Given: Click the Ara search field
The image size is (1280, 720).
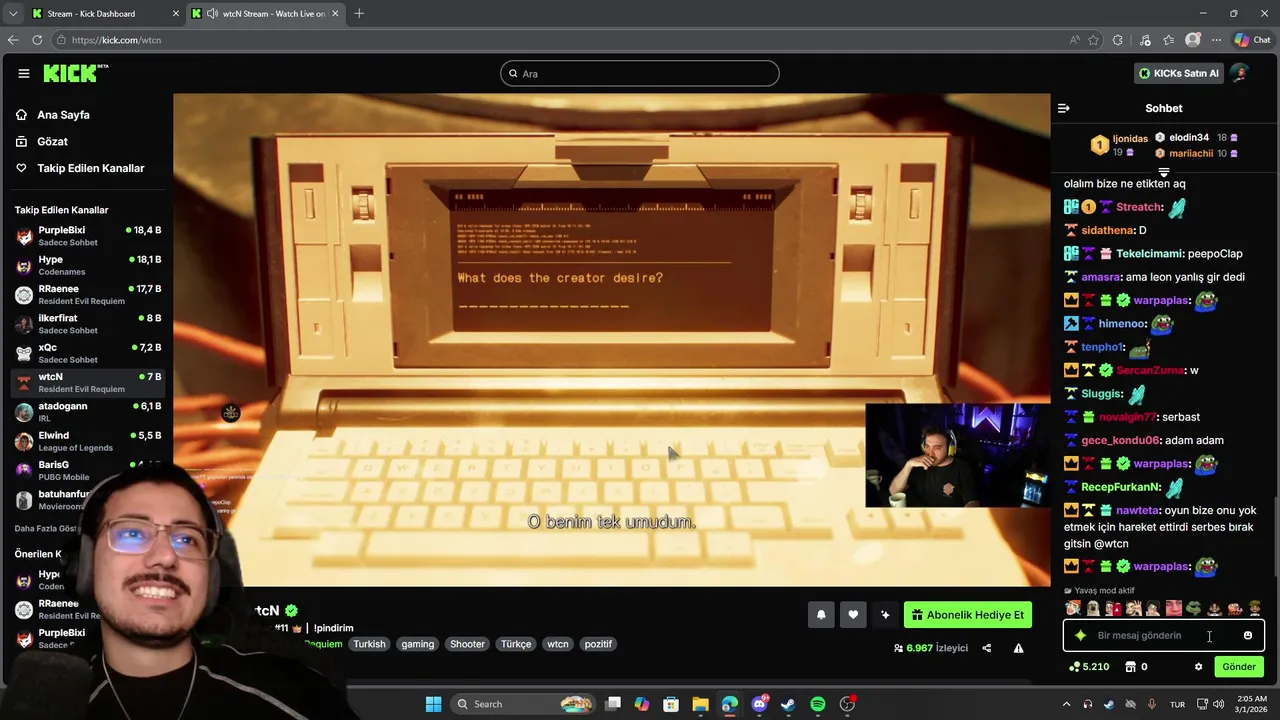Looking at the screenshot, I should (x=640, y=73).
